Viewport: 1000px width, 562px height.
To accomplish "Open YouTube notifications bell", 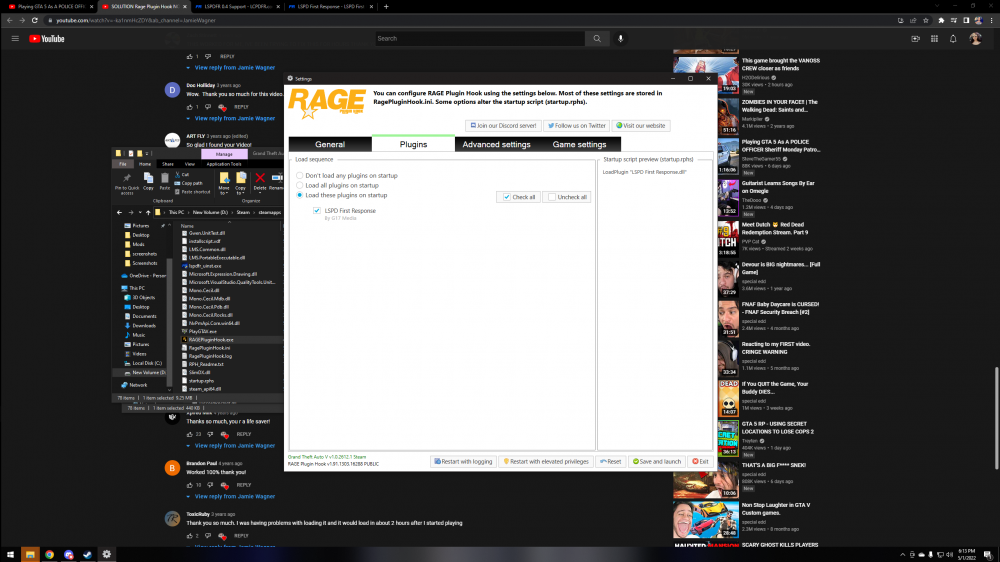I will 953,39.
